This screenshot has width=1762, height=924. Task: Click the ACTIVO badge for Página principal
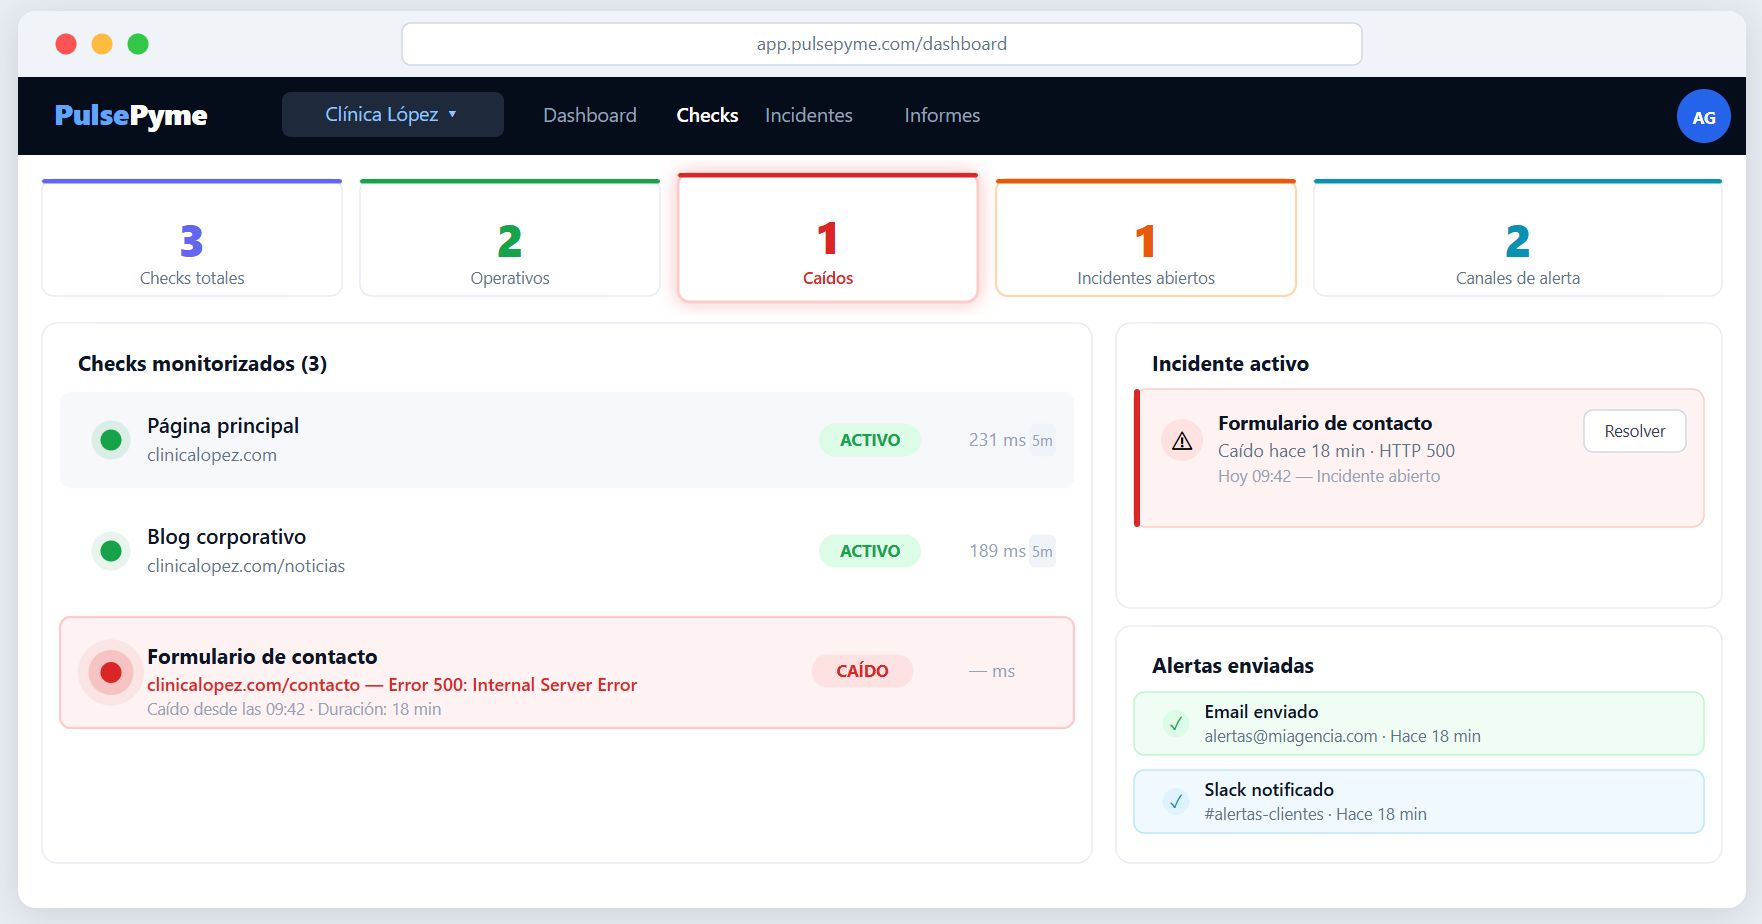(x=870, y=440)
